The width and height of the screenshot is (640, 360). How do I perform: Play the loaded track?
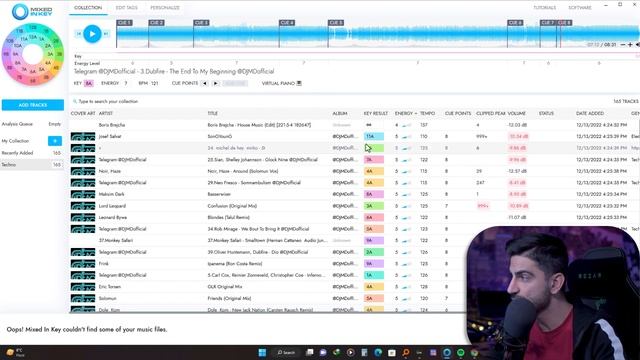(x=92, y=34)
